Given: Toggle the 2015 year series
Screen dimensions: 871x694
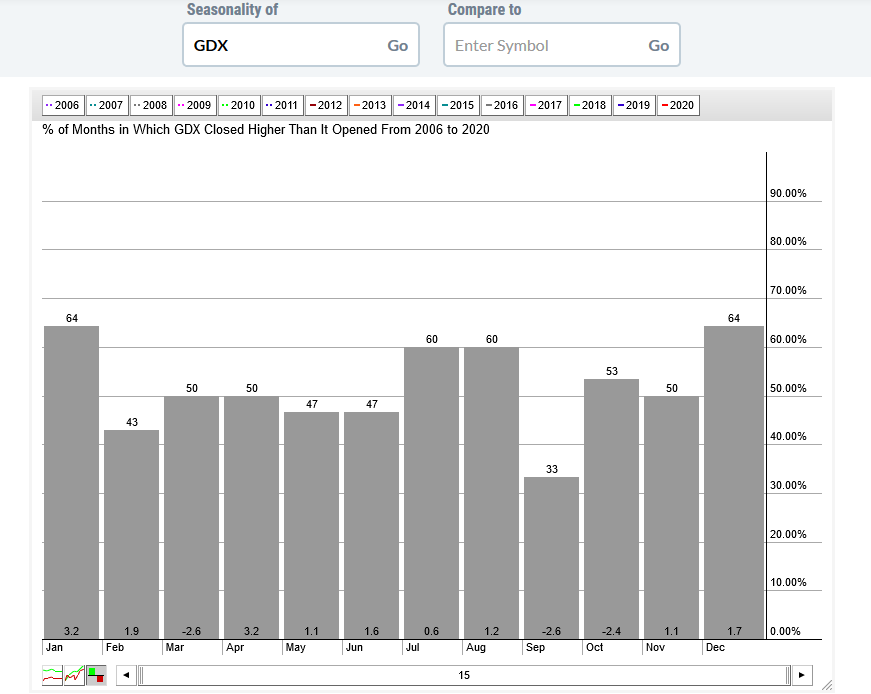Looking at the screenshot, I should coord(458,105).
